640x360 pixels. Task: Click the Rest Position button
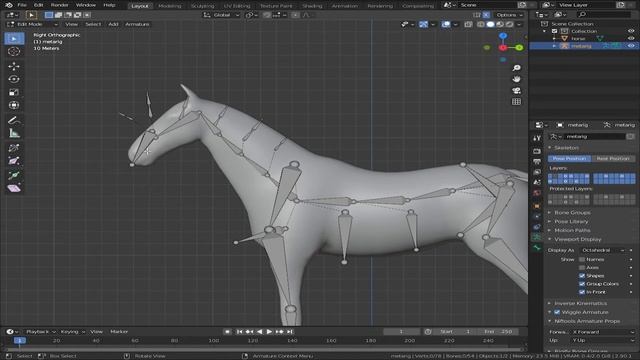613,158
